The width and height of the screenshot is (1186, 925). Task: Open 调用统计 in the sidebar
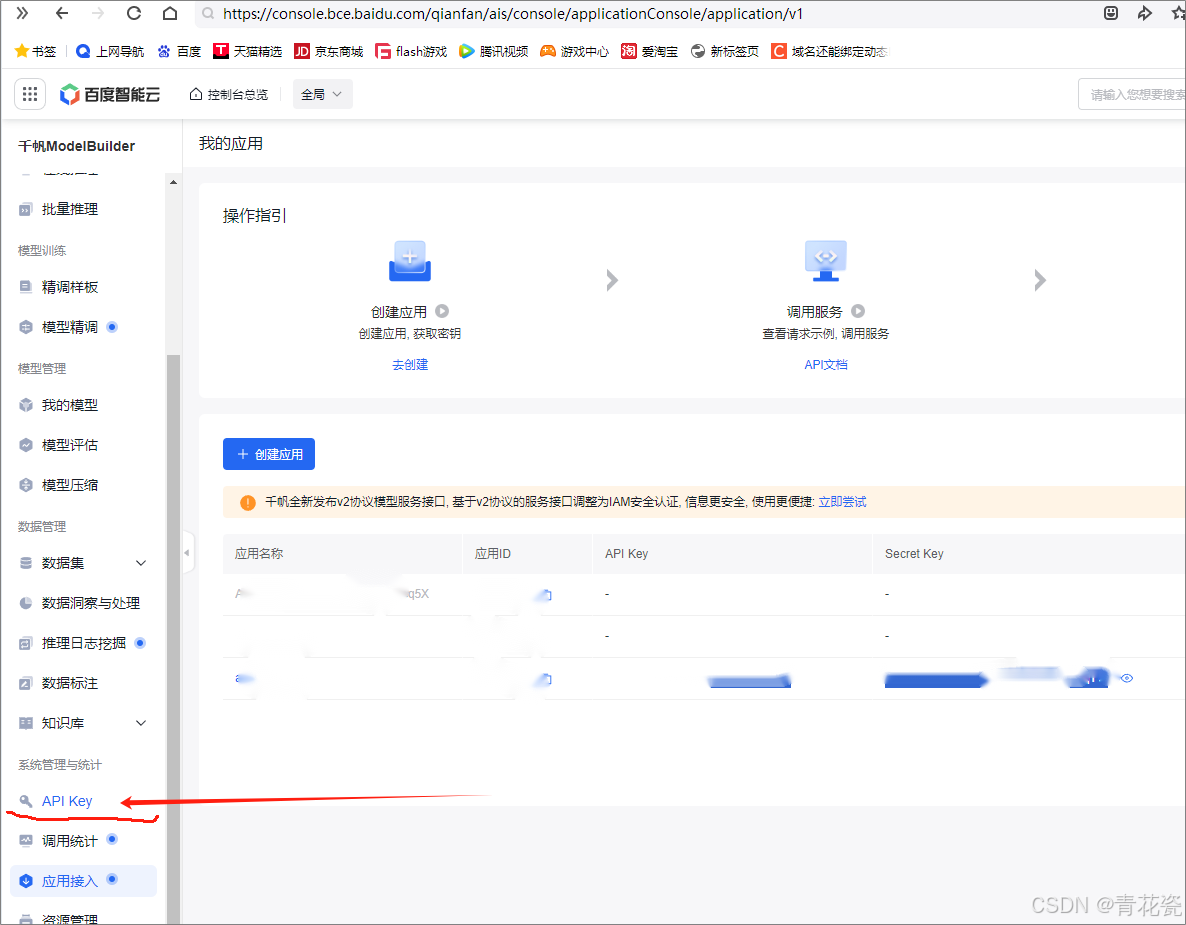coord(70,842)
